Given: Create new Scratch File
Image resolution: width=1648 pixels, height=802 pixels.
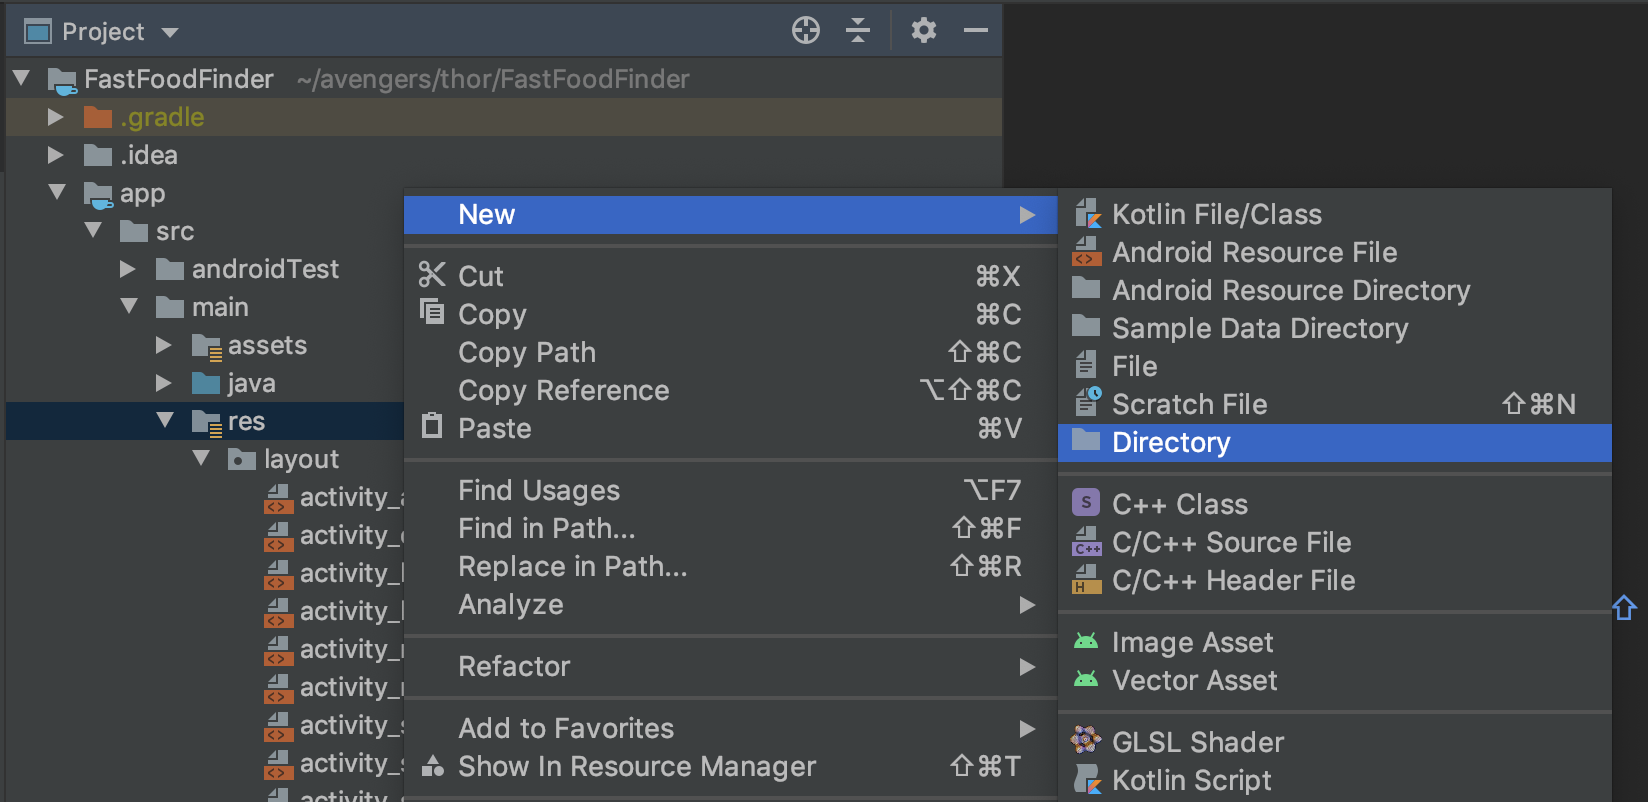Looking at the screenshot, I should click(1335, 404).
